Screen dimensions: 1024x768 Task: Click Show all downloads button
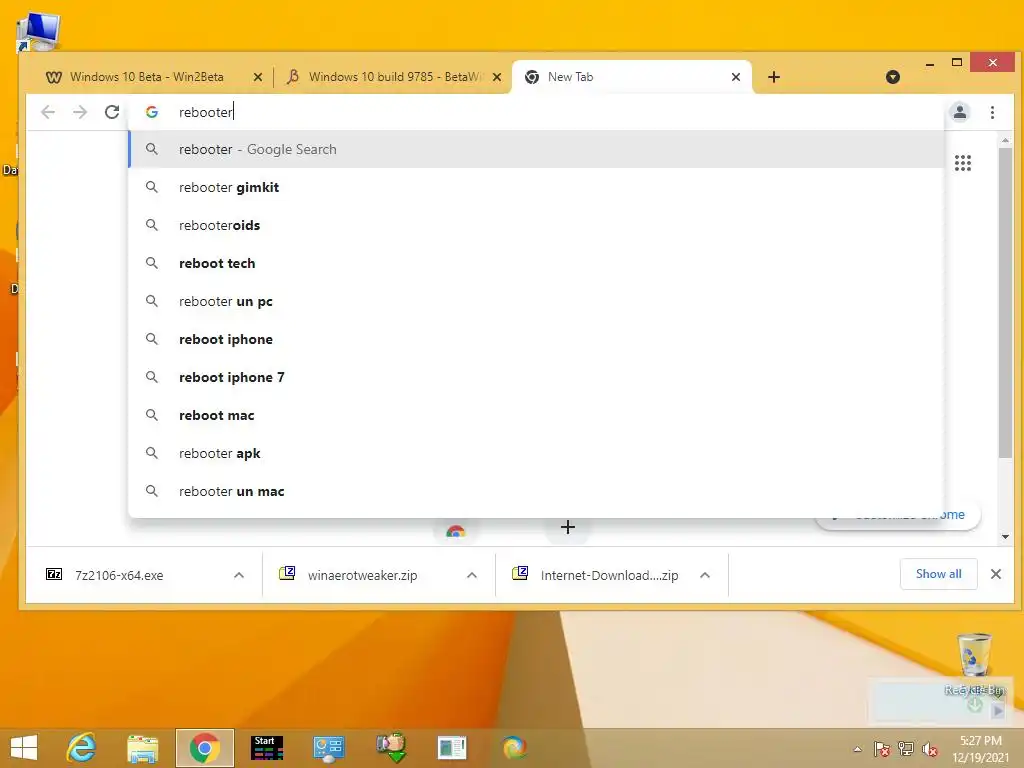938,574
